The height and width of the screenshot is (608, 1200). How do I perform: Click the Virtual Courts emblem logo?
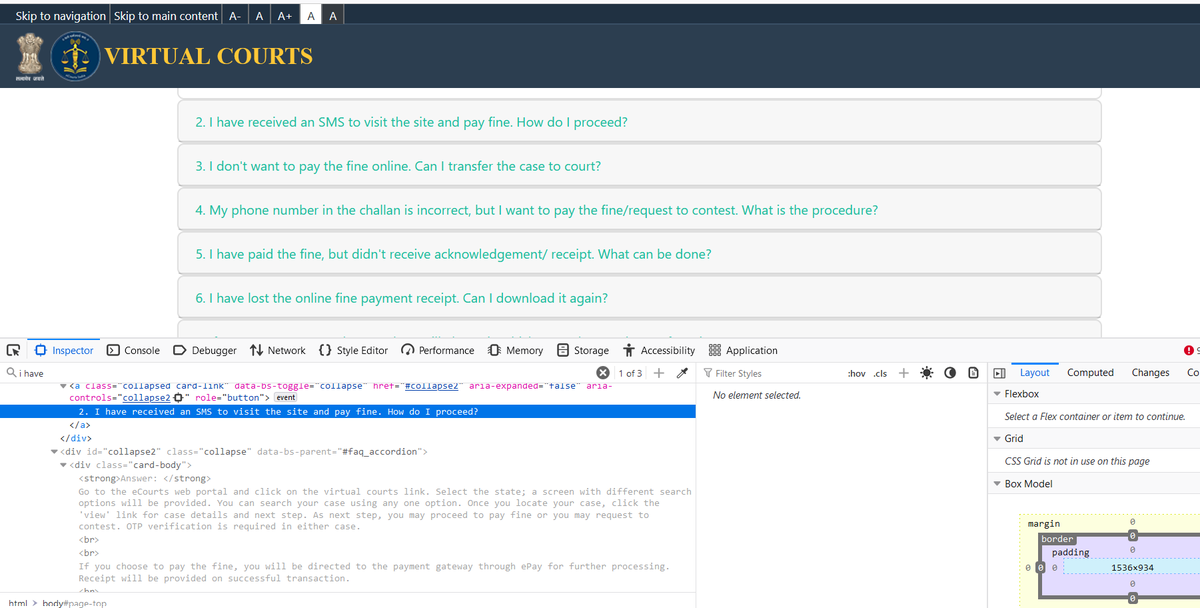point(76,57)
